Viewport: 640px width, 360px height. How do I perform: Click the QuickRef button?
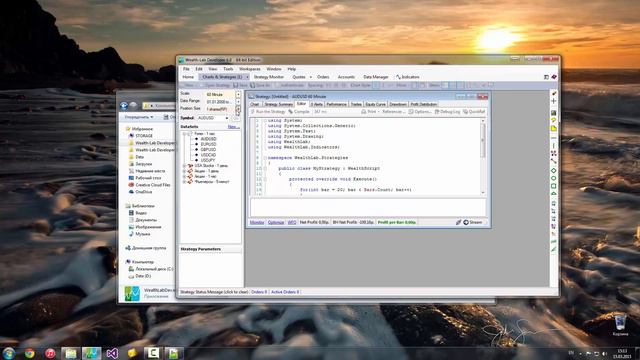point(474,112)
